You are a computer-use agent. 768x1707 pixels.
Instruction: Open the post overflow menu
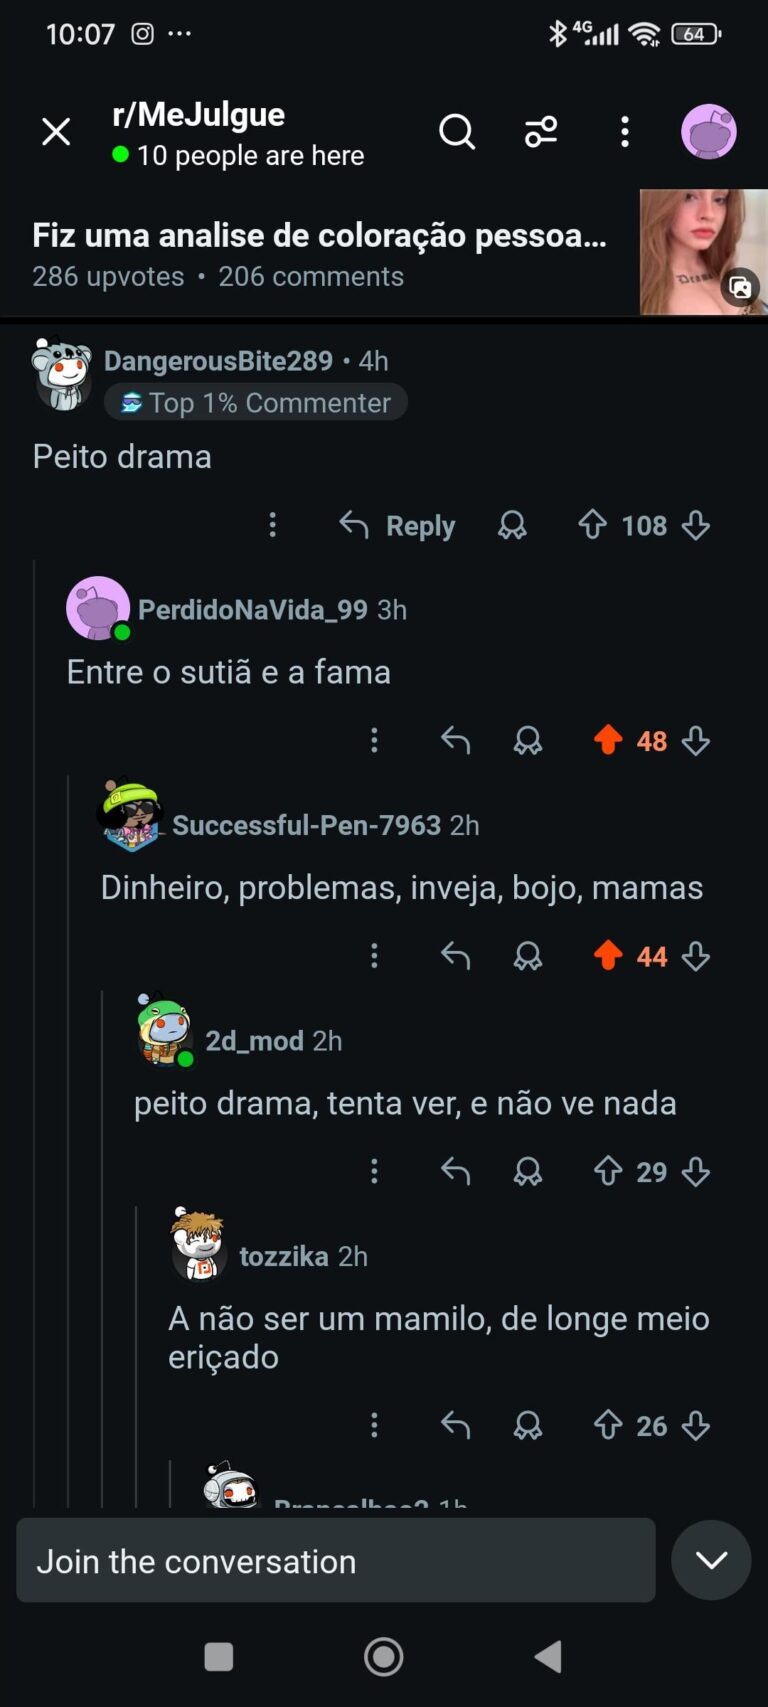point(625,132)
